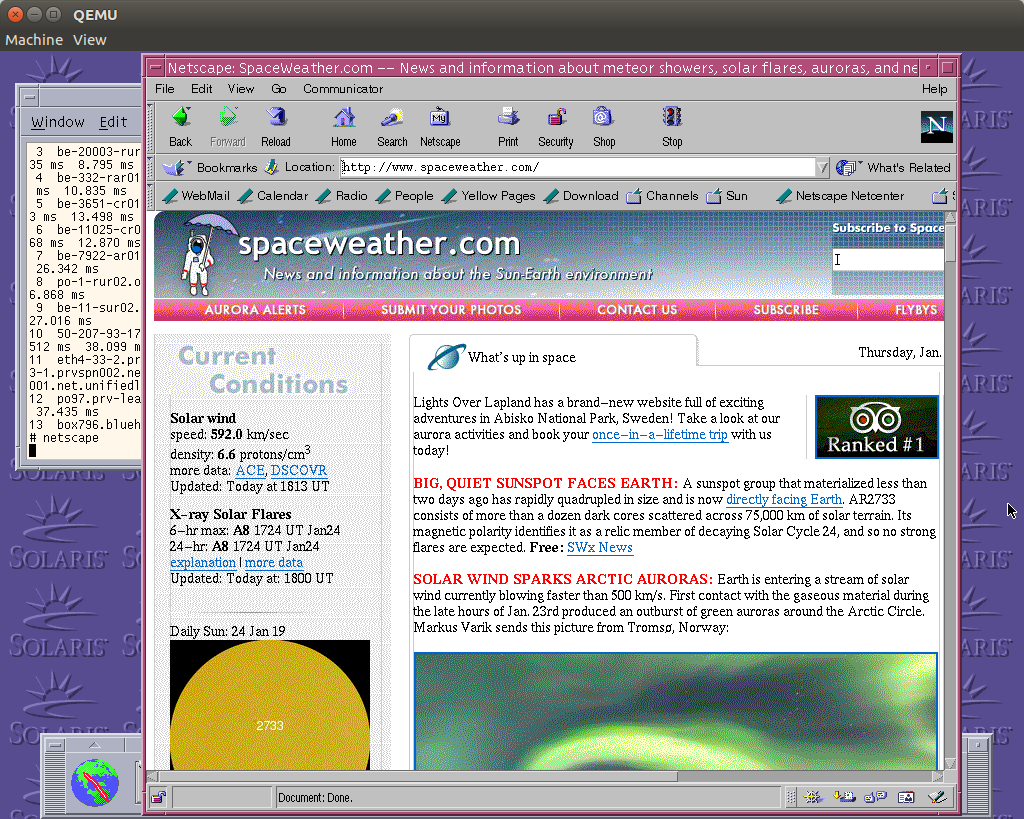
Task: Follow the ACE data link
Action: [x=250, y=470]
